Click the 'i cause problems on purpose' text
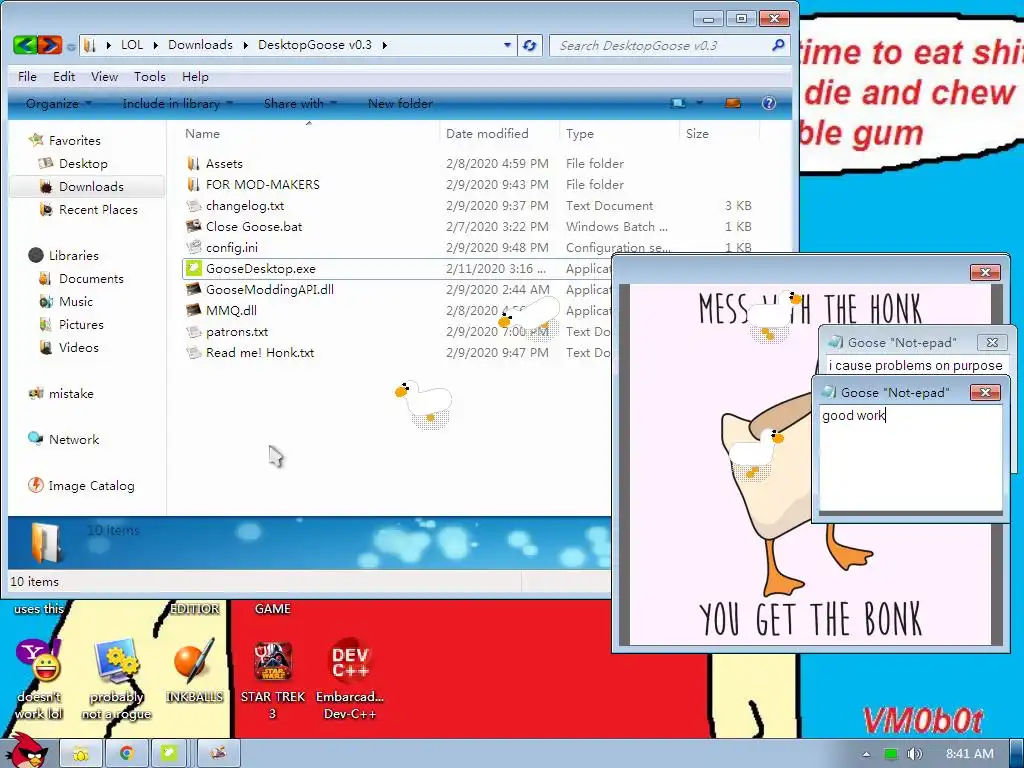Screen dimensions: 1024x768 (x=916, y=366)
